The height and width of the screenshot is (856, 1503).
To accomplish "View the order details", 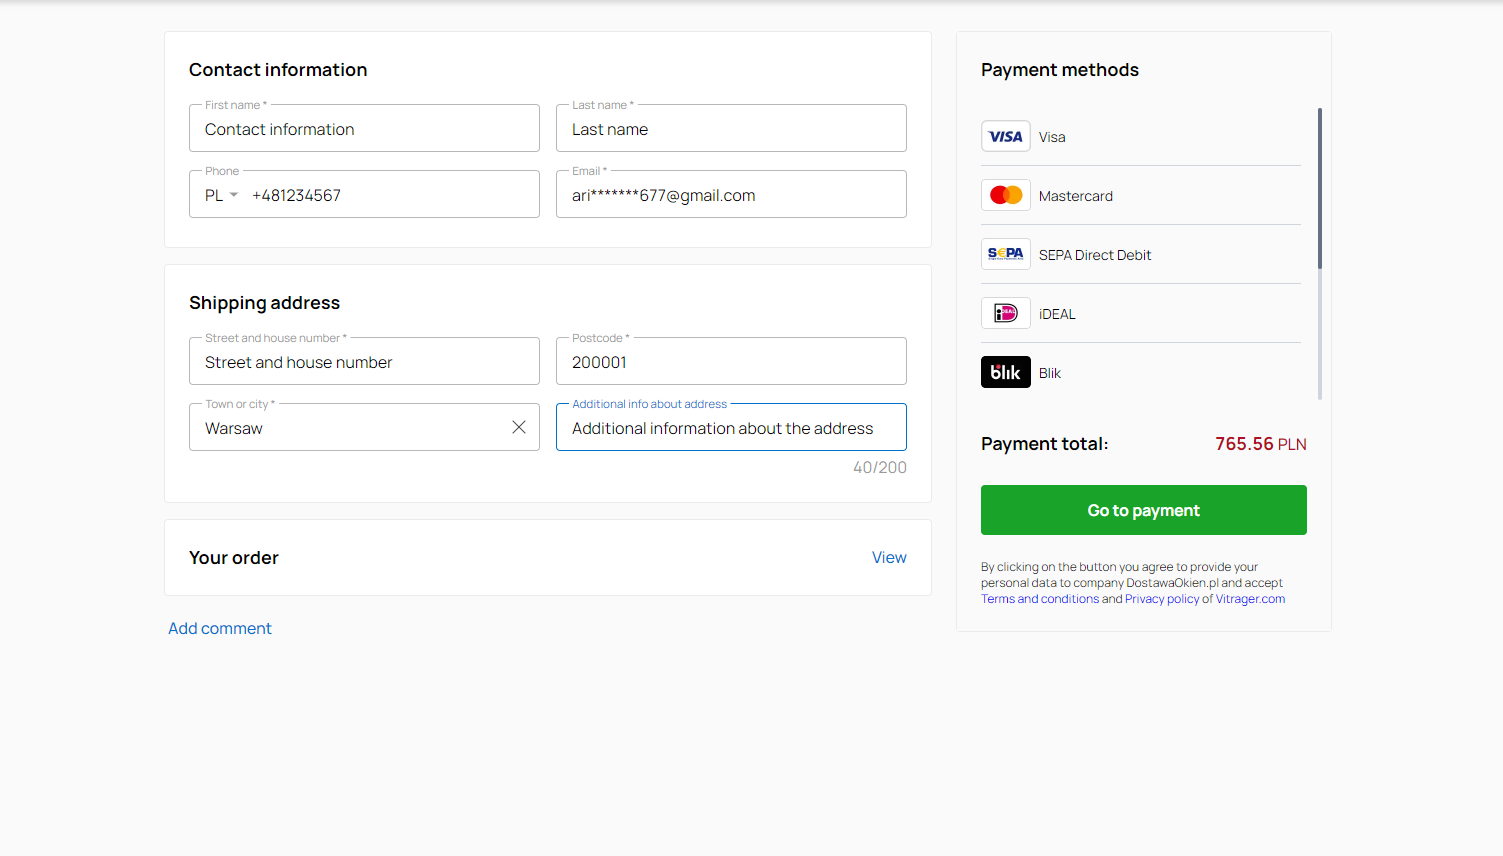I will tap(889, 557).
